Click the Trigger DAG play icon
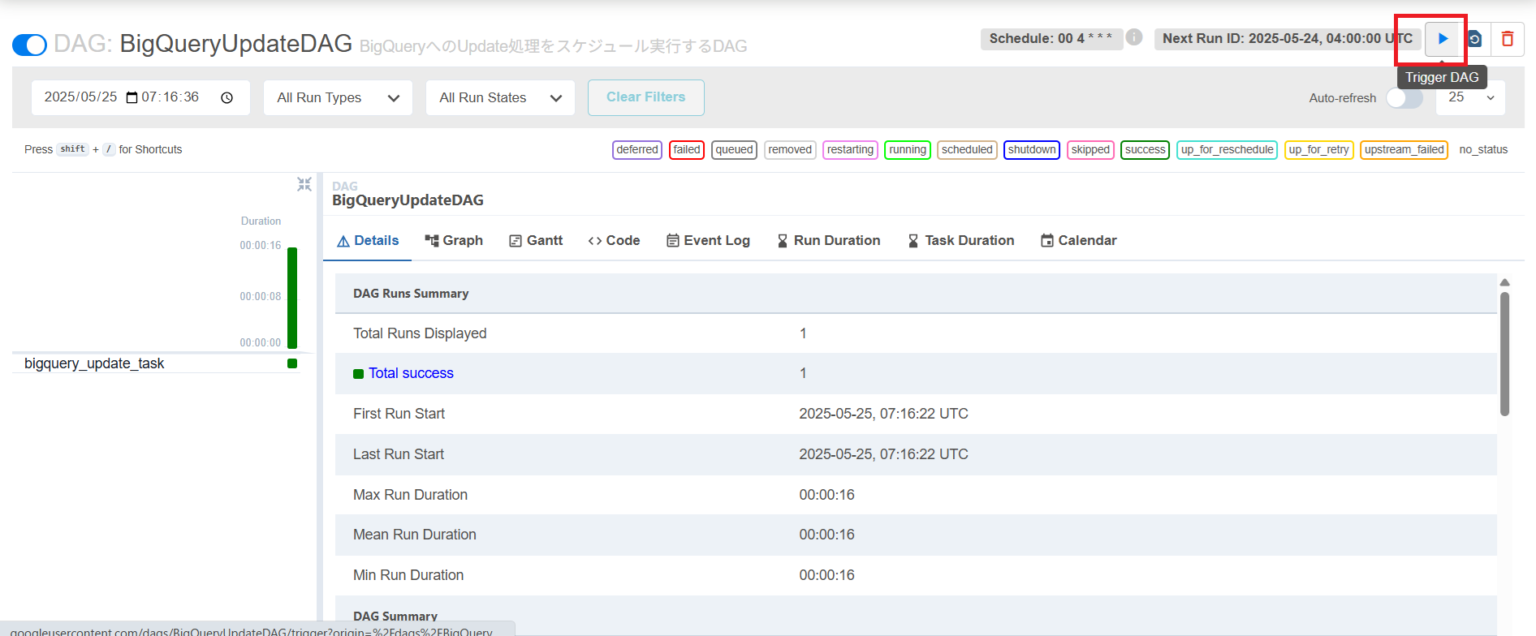 [x=1443, y=38]
